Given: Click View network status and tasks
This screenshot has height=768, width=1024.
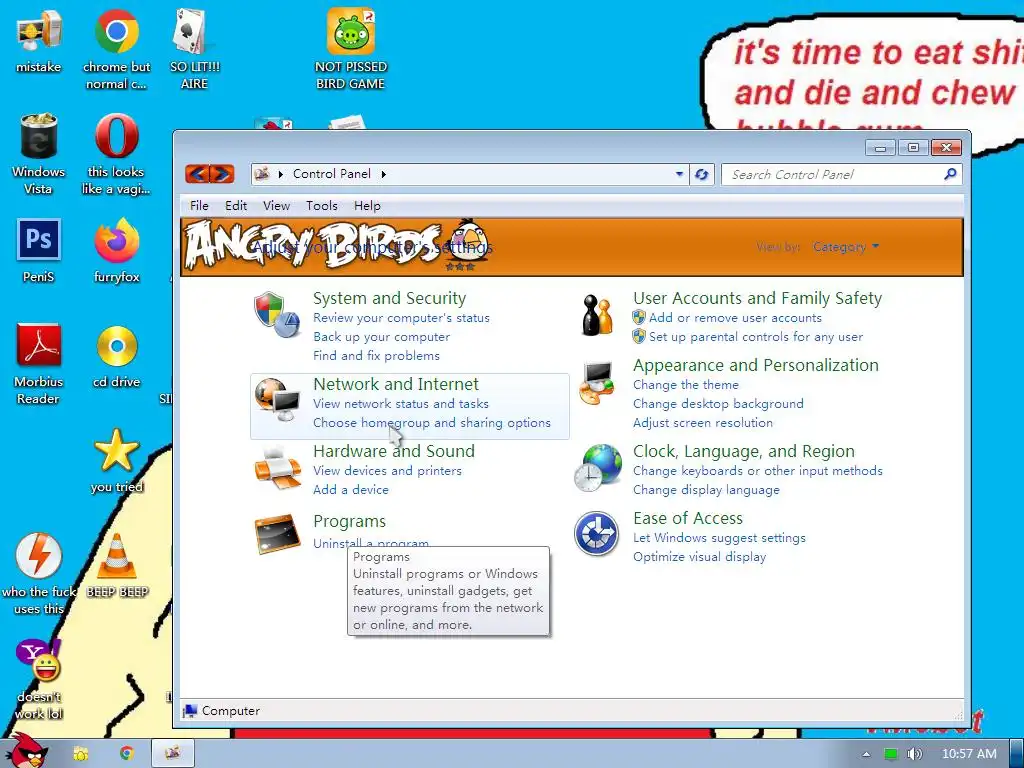Looking at the screenshot, I should click(x=401, y=404).
